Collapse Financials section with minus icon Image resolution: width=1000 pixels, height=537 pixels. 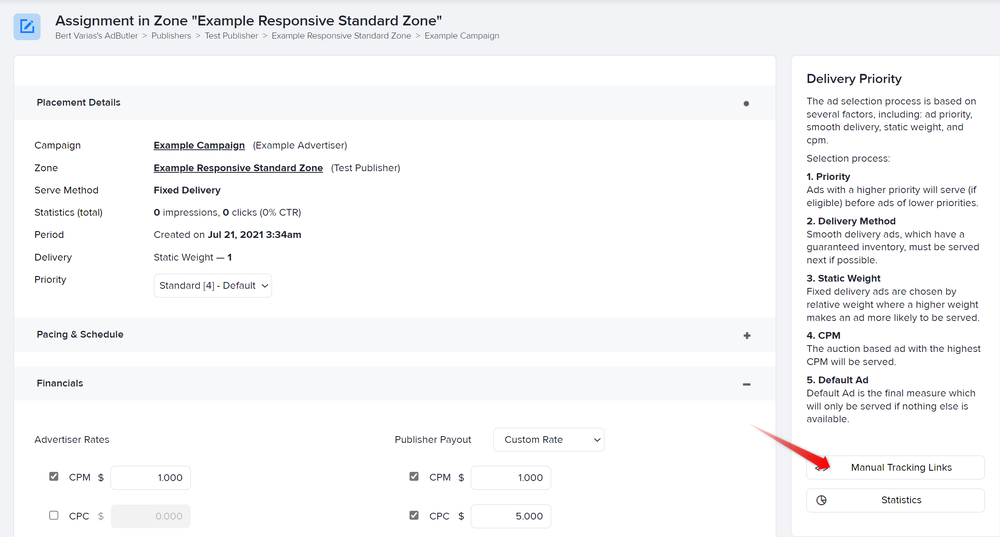tap(746, 384)
